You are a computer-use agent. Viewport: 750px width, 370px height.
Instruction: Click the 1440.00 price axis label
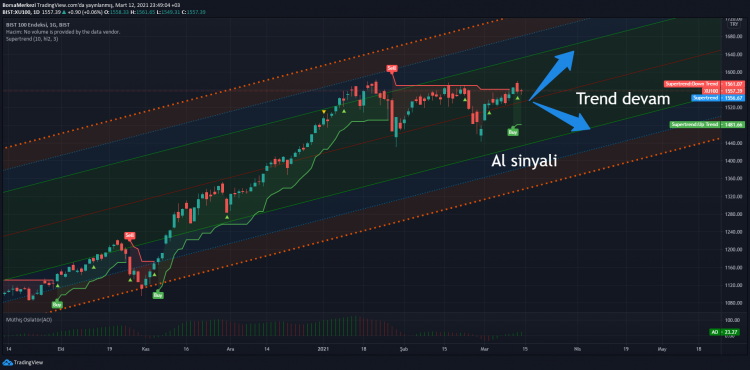[x=733, y=143]
